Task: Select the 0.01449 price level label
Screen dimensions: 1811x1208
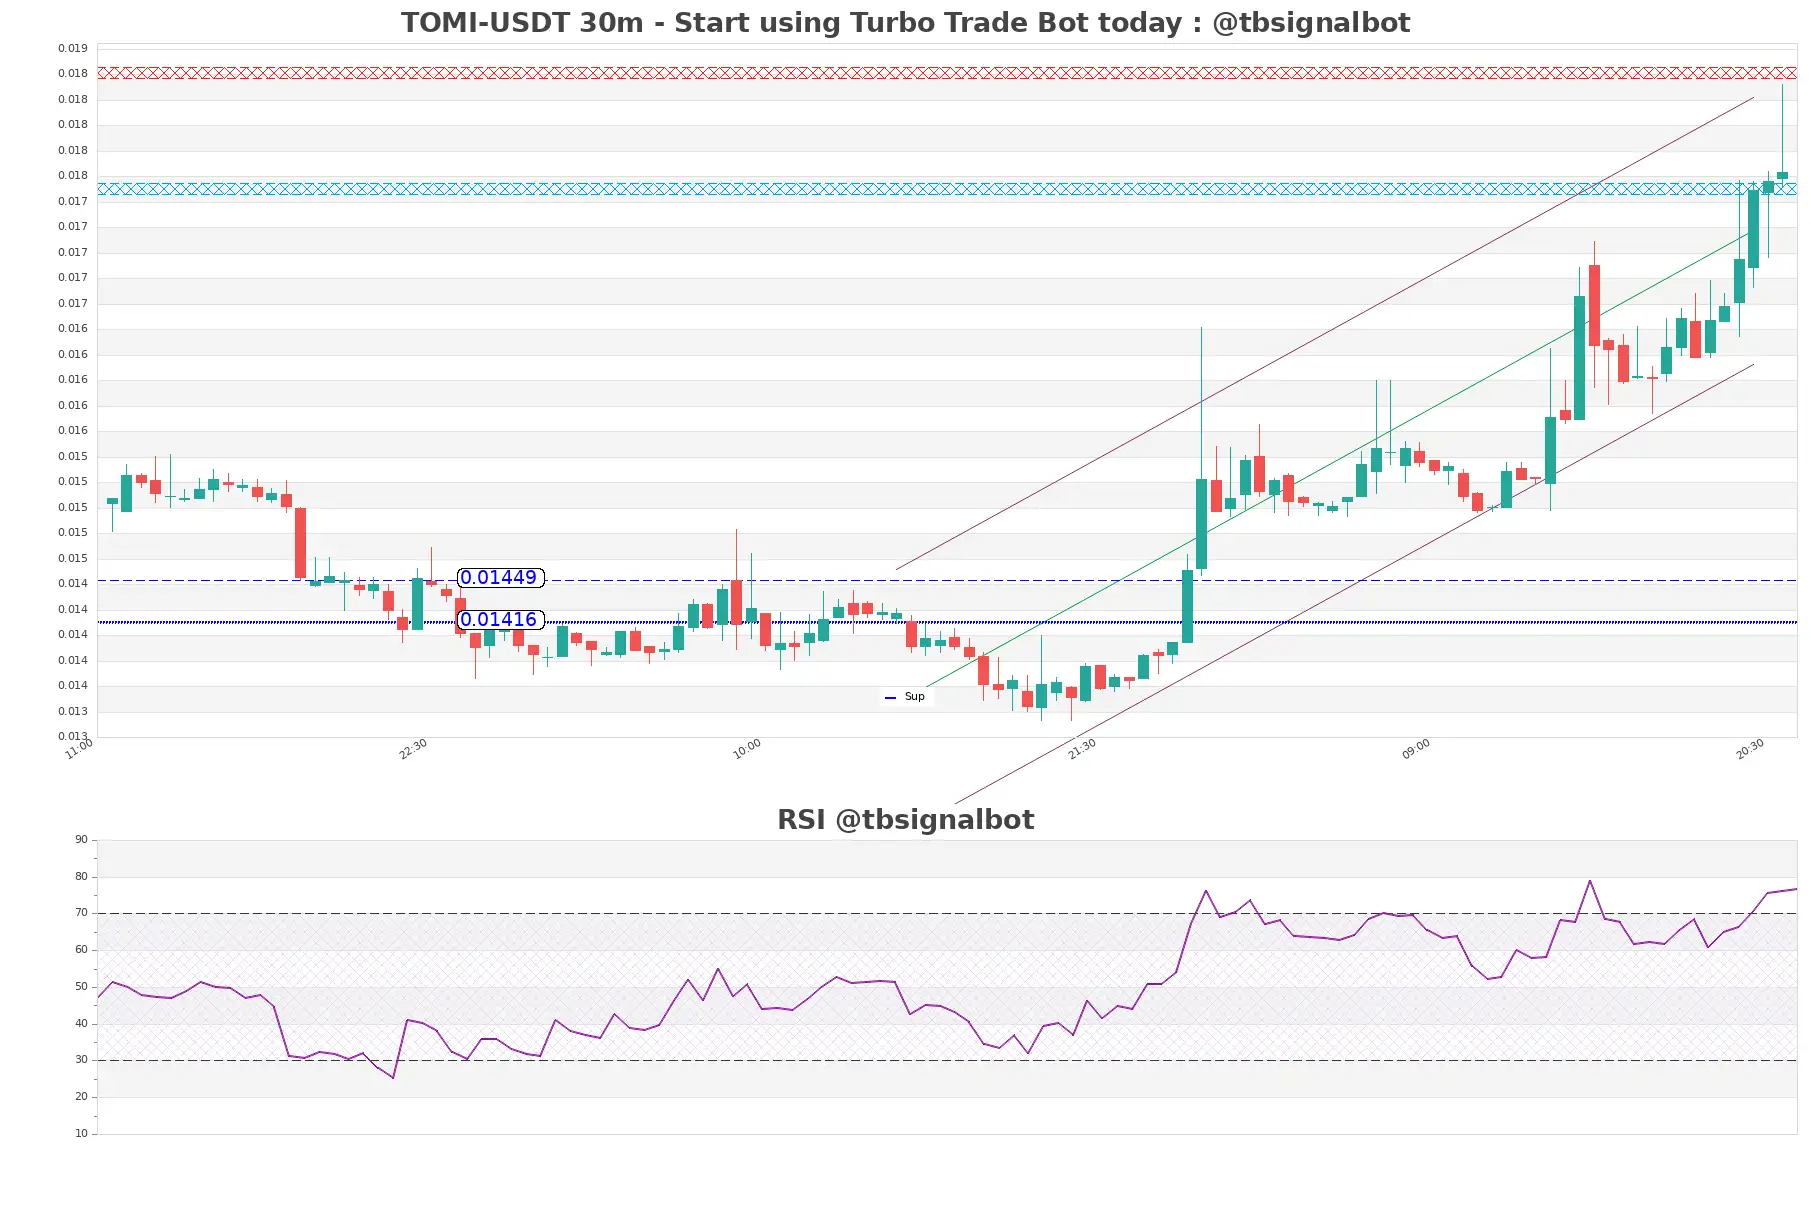Action: coord(500,578)
